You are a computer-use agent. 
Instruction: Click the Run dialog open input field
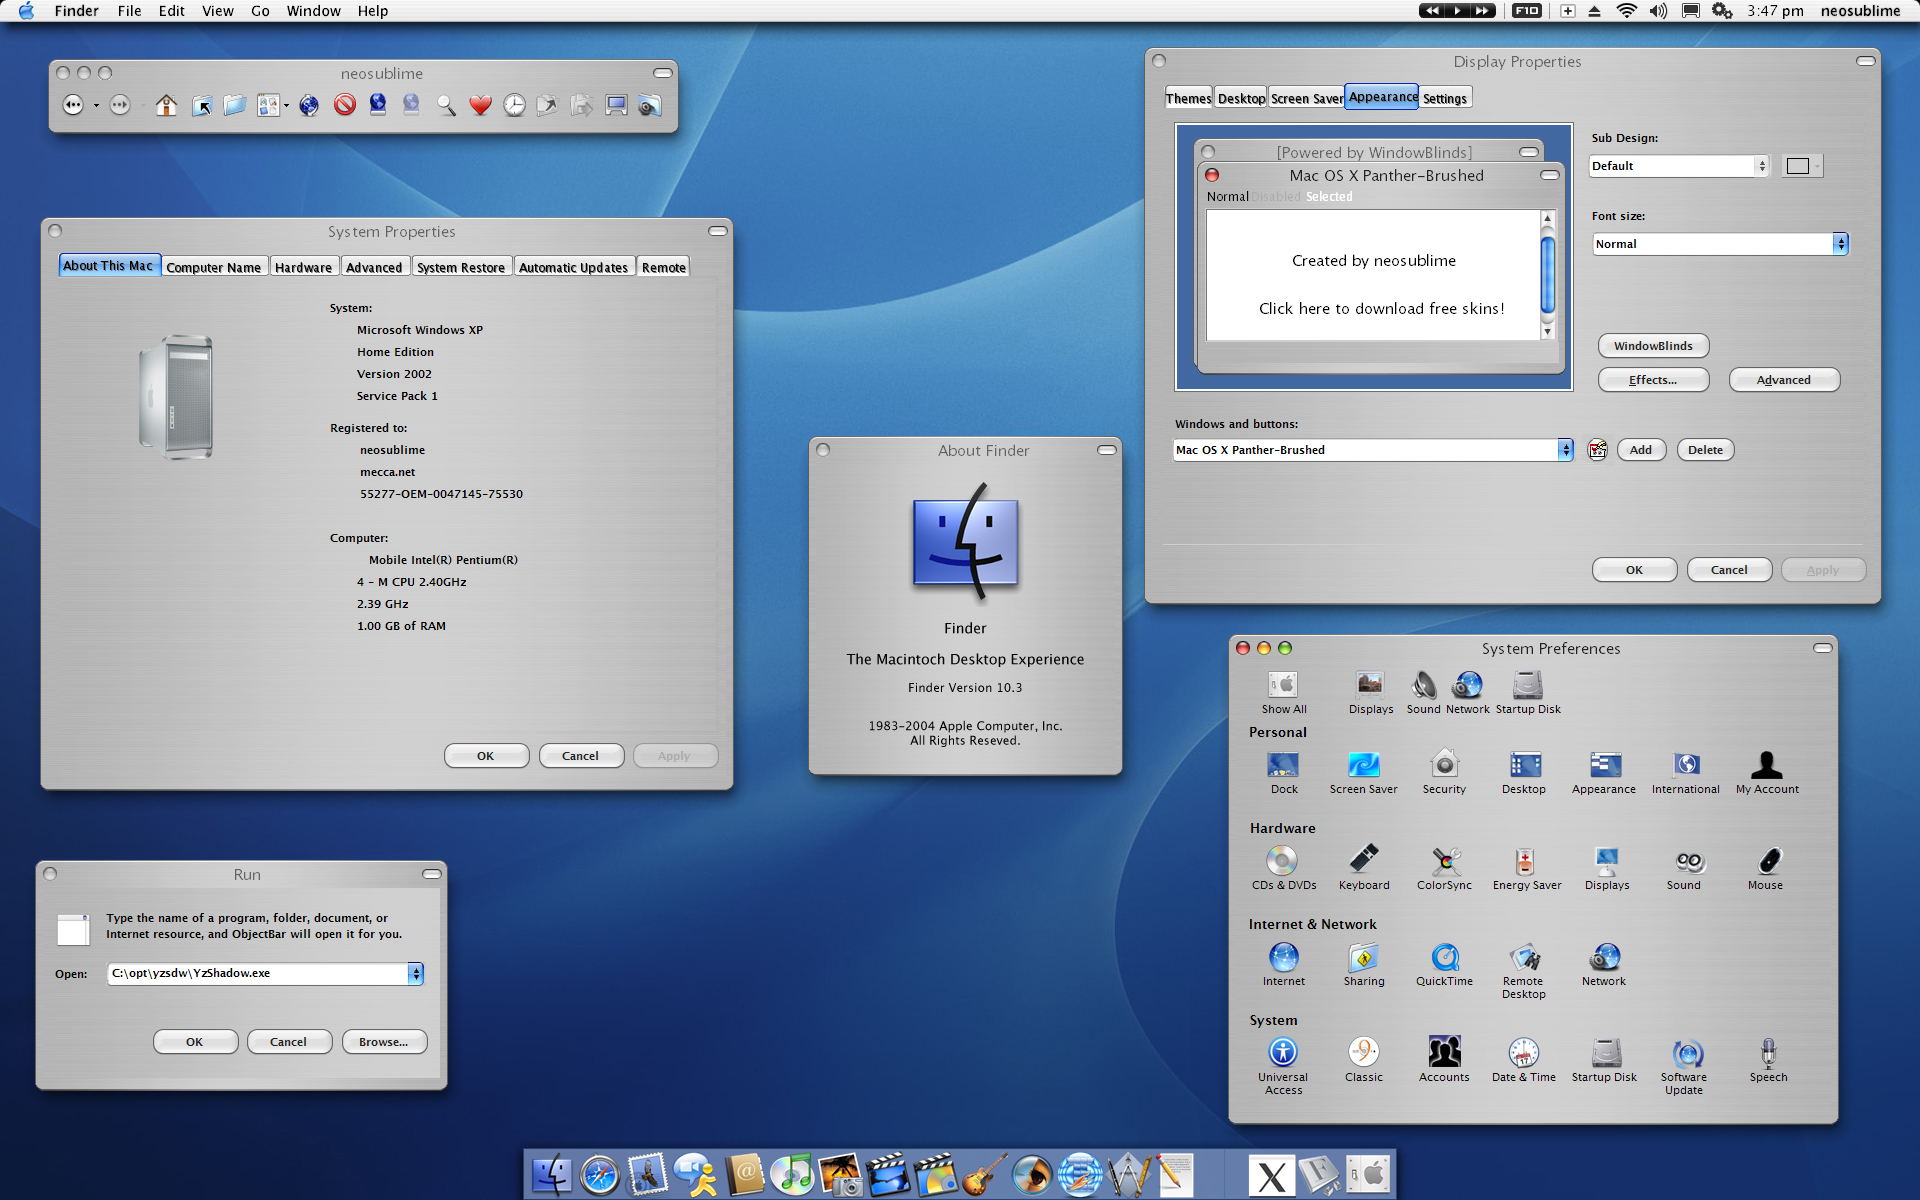point(256,973)
